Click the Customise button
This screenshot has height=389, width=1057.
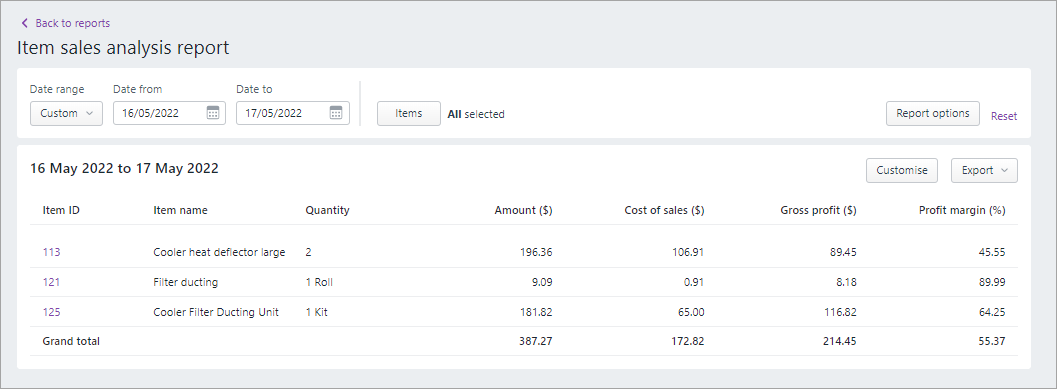point(902,171)
